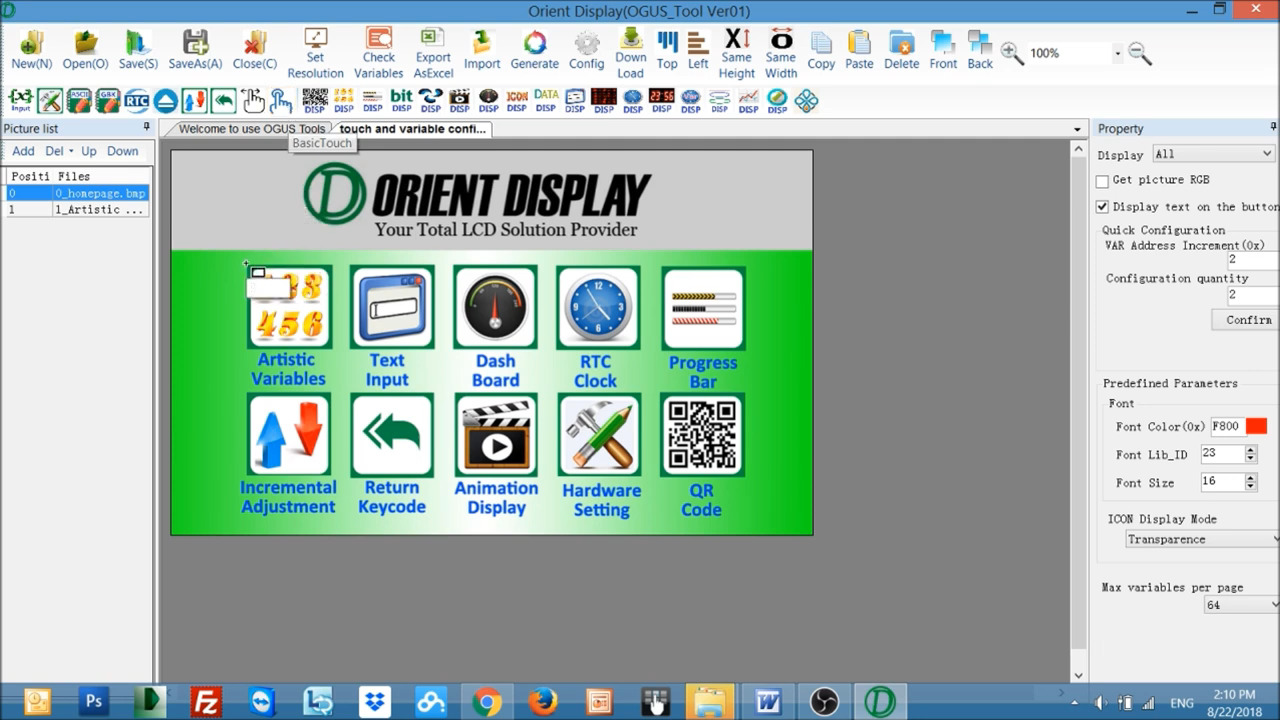This screenshot has width=1280, height=720.
Task: Select the ICON DISP tool
Action: pos(517,100)
